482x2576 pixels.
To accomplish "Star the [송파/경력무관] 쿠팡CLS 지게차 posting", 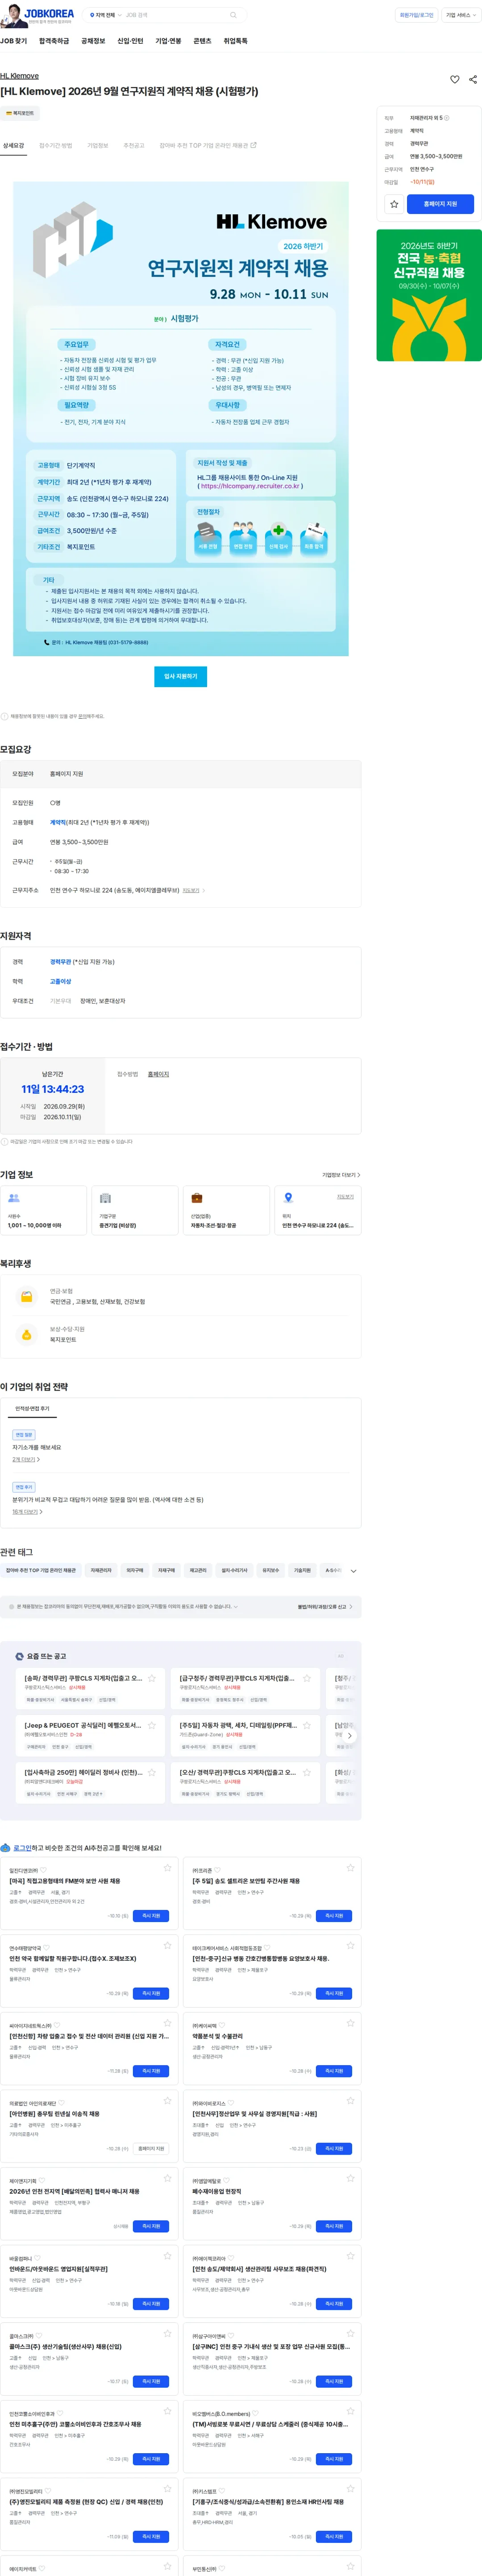I will [x=152, y=1678].
